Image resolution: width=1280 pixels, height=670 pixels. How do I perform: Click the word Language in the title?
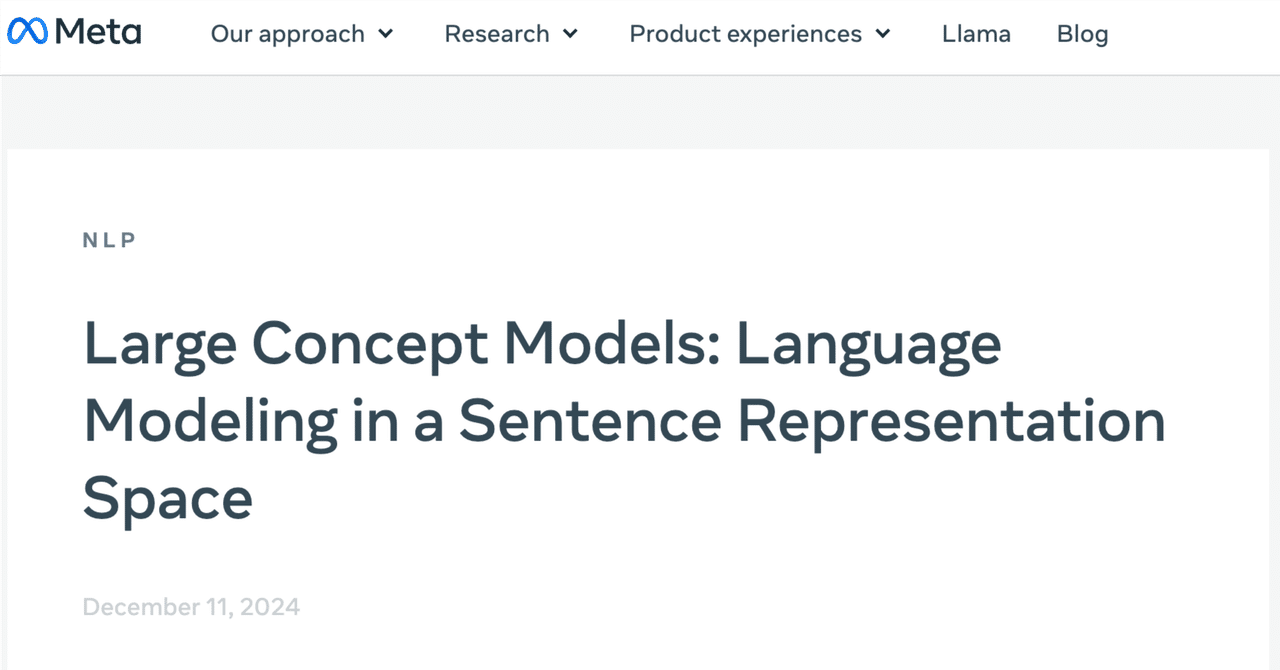click(868, 343)
